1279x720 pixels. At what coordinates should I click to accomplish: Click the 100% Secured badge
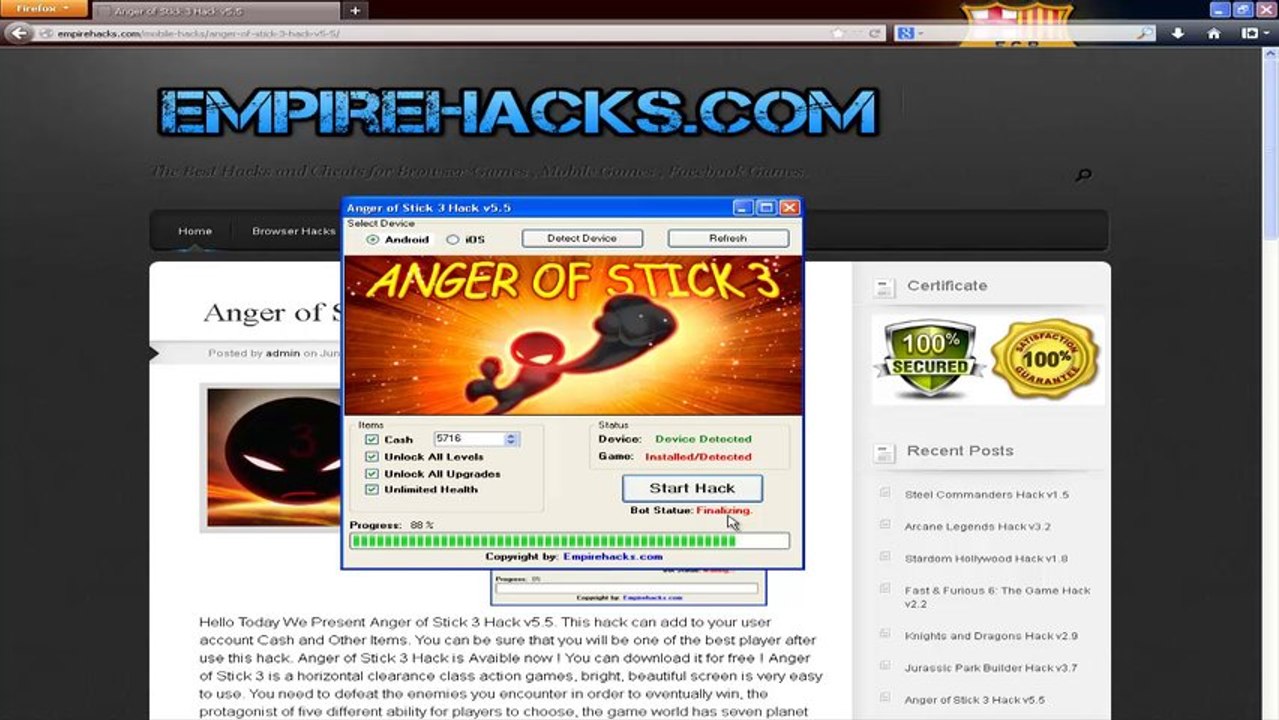point(929,360)
